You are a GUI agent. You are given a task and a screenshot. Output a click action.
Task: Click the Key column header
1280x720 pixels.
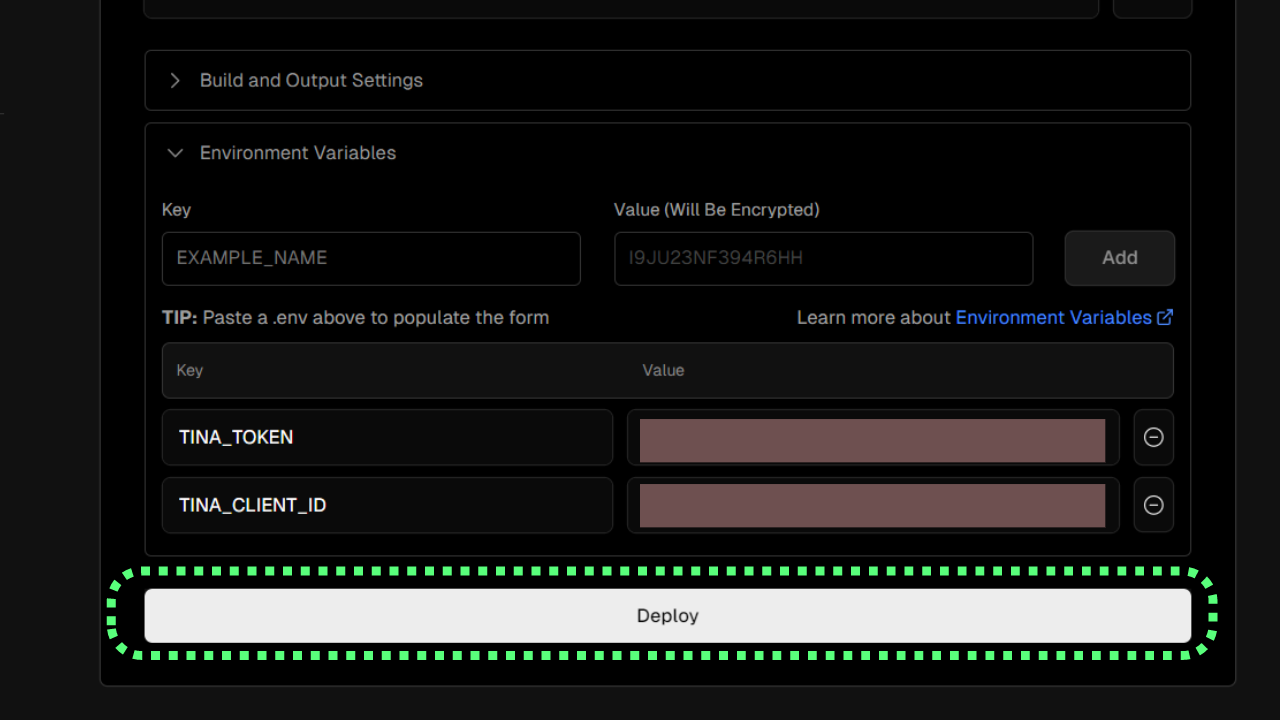(x=190, y=370)
